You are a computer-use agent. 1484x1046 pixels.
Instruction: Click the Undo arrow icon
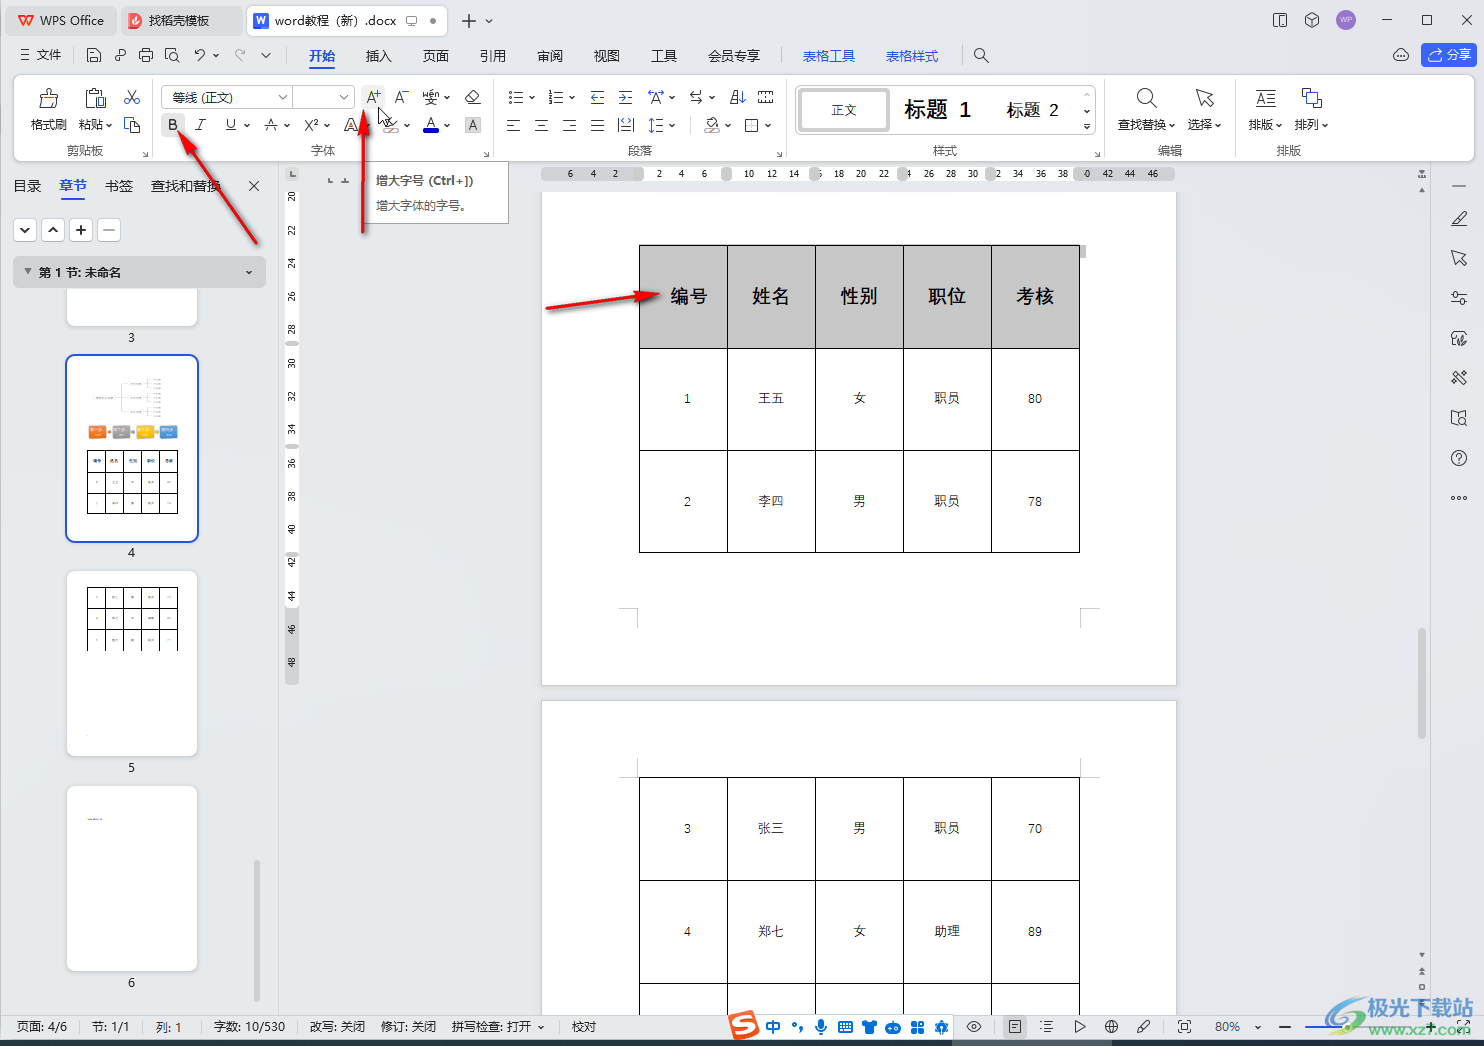click(x=200, y=55)
